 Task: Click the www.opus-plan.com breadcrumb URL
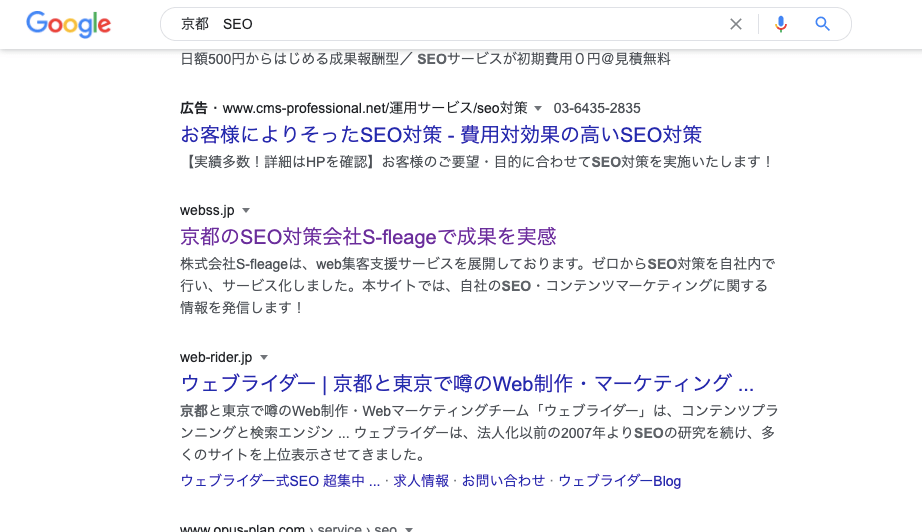click(288, 528)
